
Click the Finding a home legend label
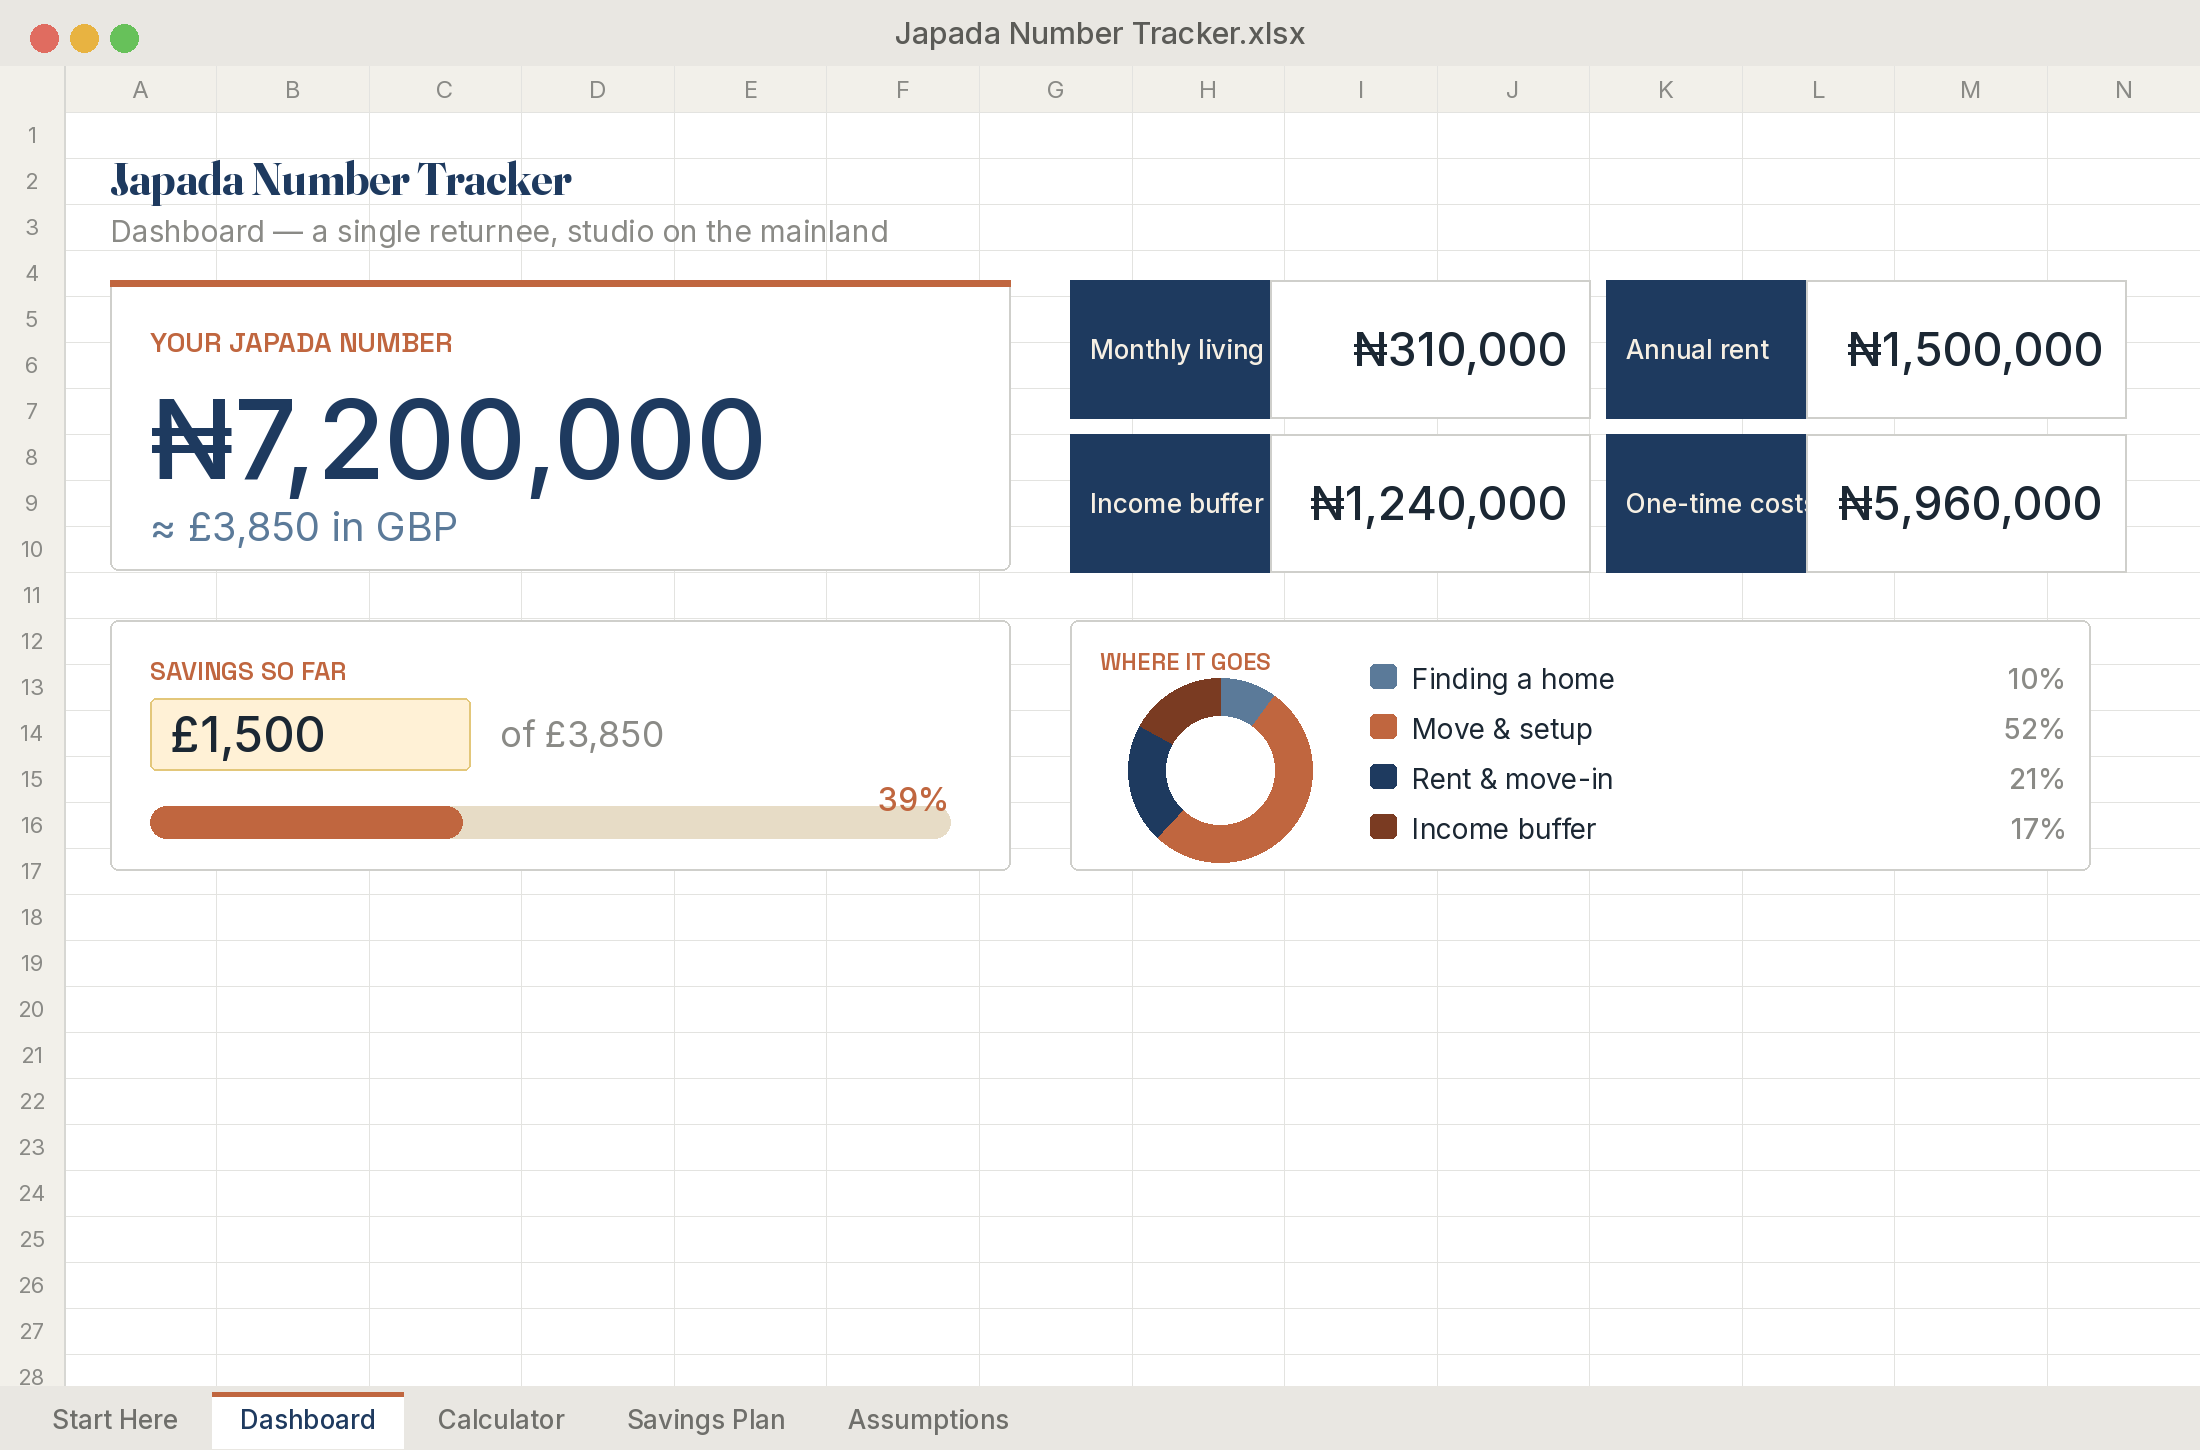[1512, 679]
